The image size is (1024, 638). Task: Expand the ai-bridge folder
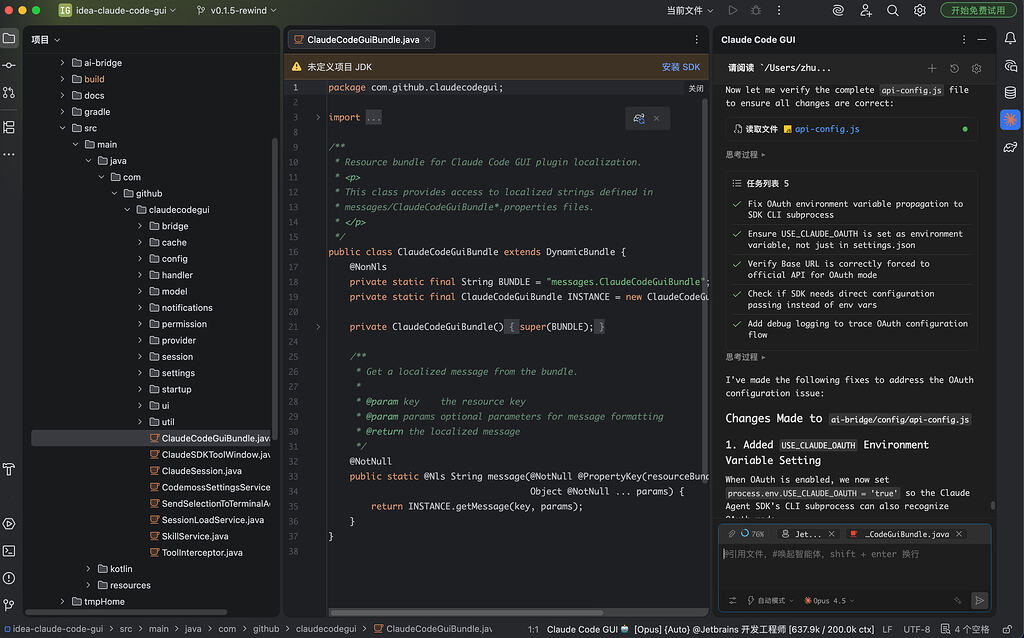coord(63,63)
